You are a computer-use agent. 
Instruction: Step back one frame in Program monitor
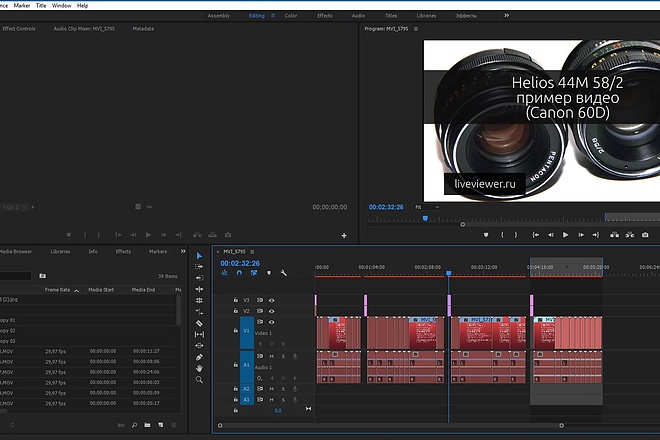coord(551,235)
